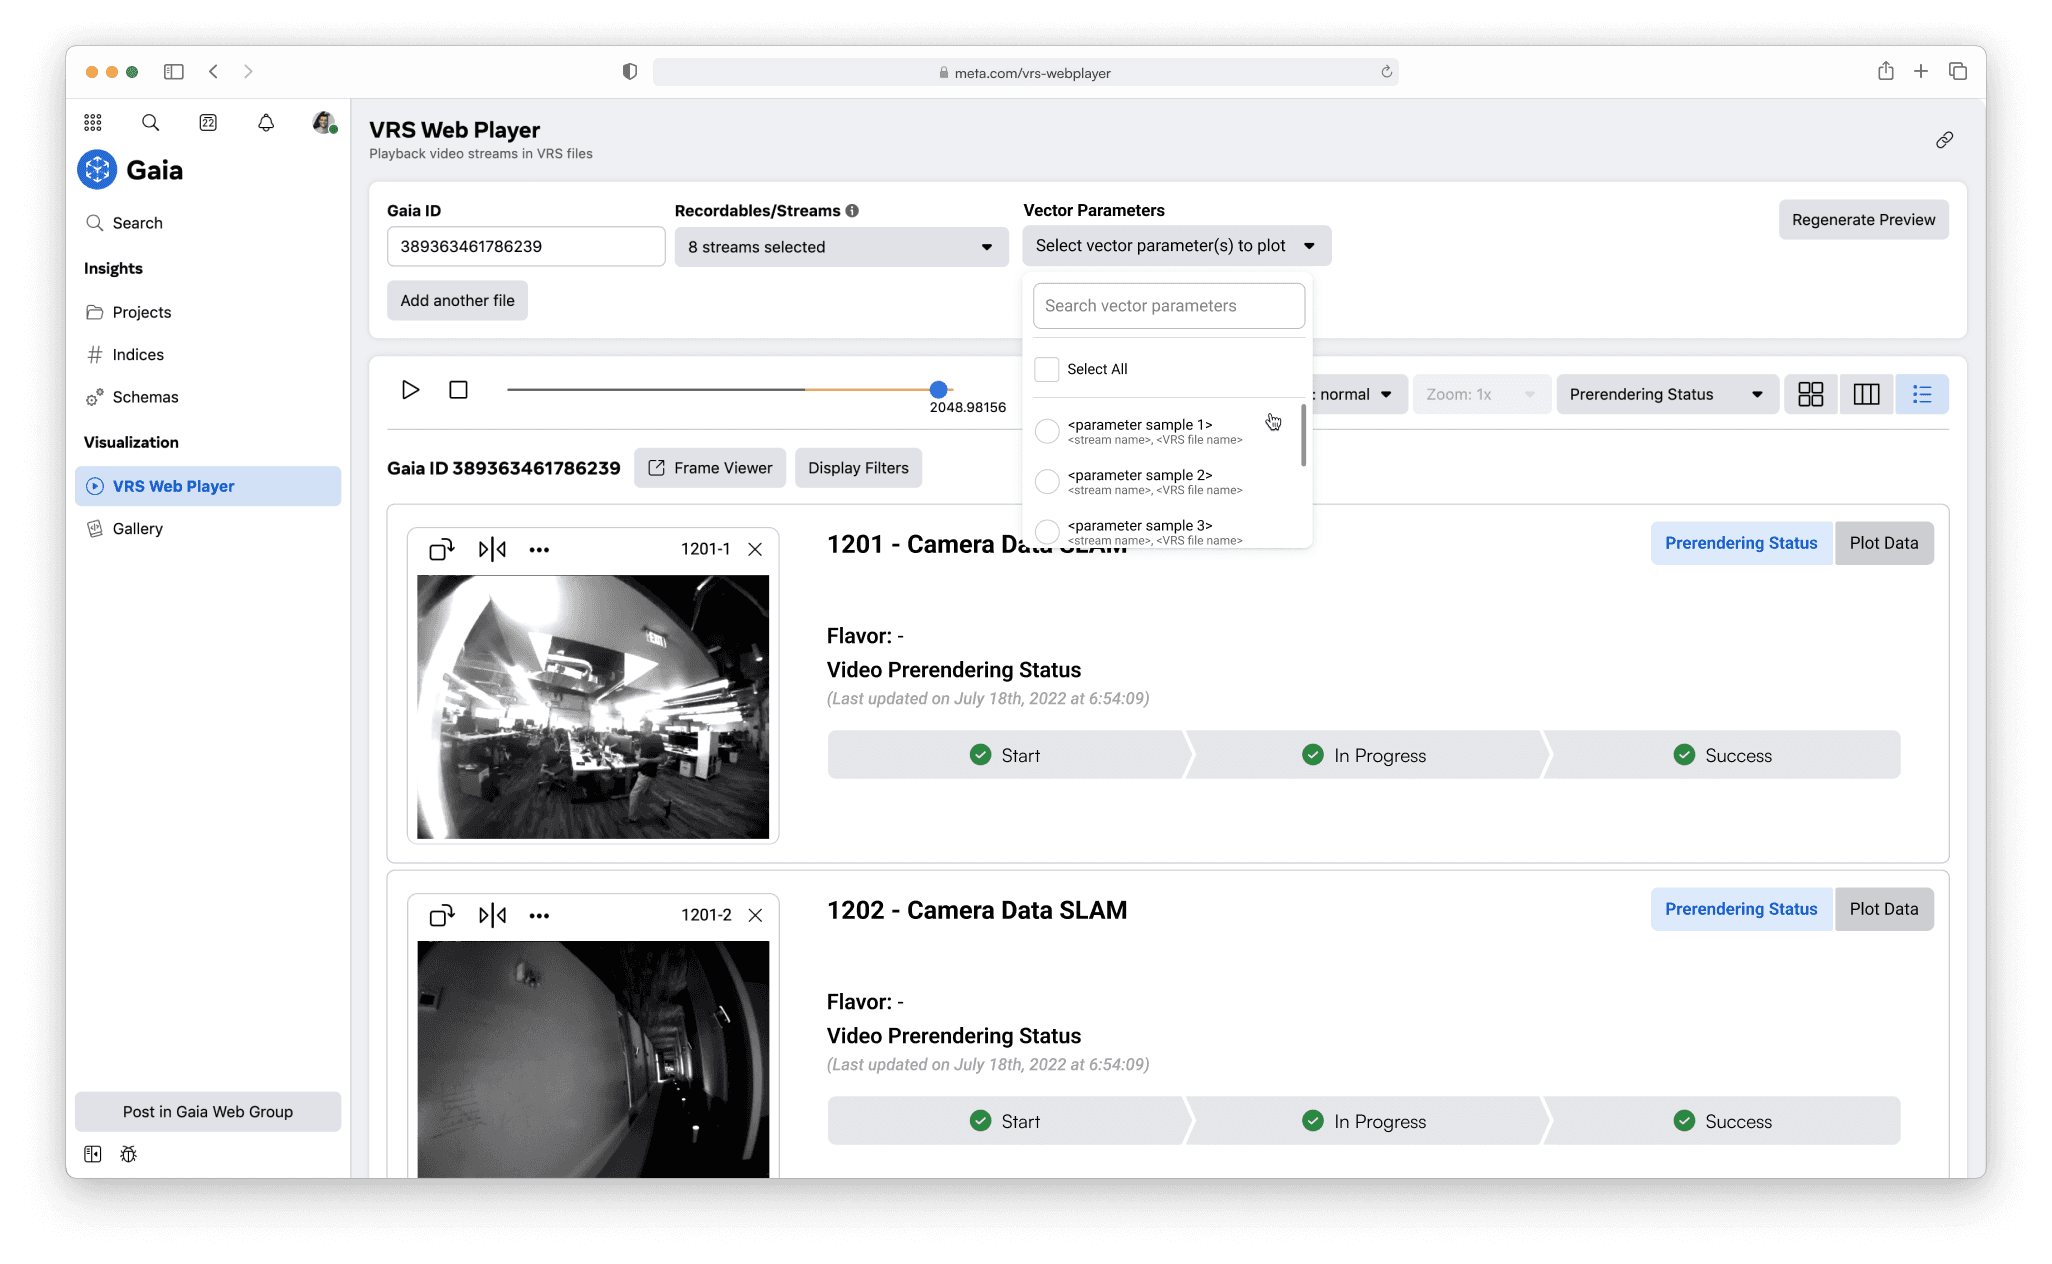Click the browser share icon
This screenshot has height=1264, width=2052.
(x=1885, y=71)
